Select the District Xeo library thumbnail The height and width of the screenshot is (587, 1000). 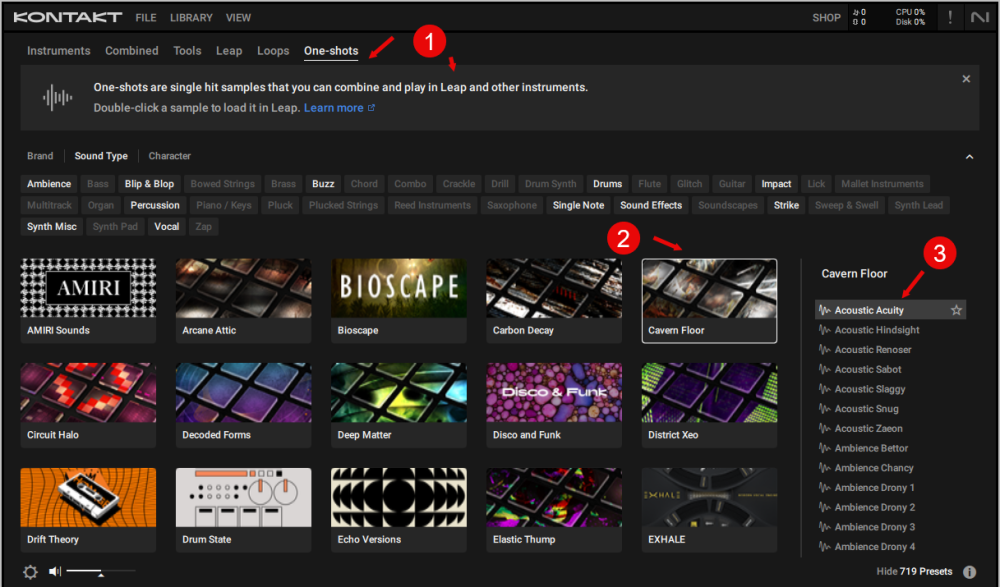pos(709,405)
